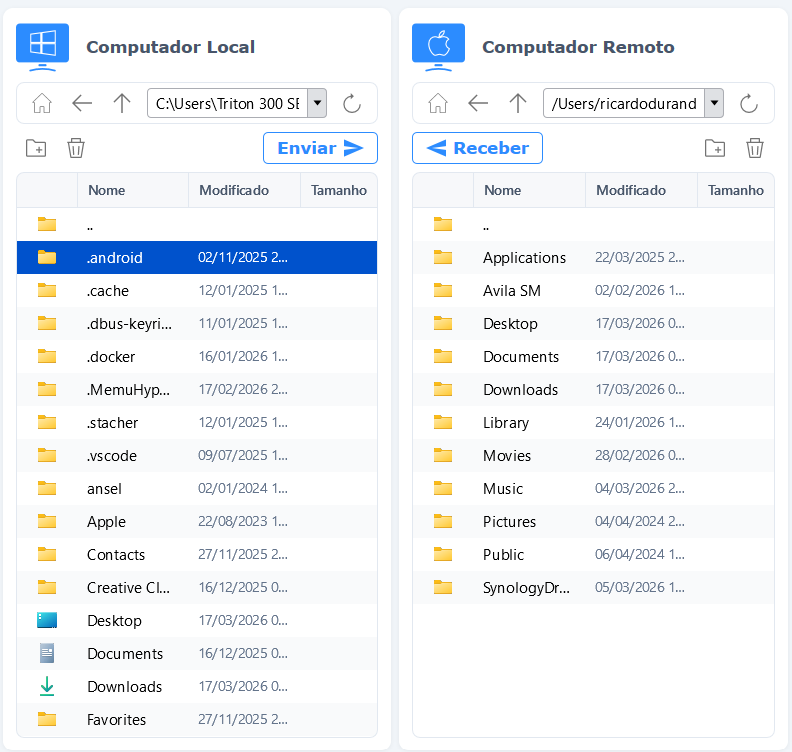Image resolution: width=792 pixels, height=752 pixels.
Task: Select the .dbus-keyri... folder name
Action: (129, 324)
